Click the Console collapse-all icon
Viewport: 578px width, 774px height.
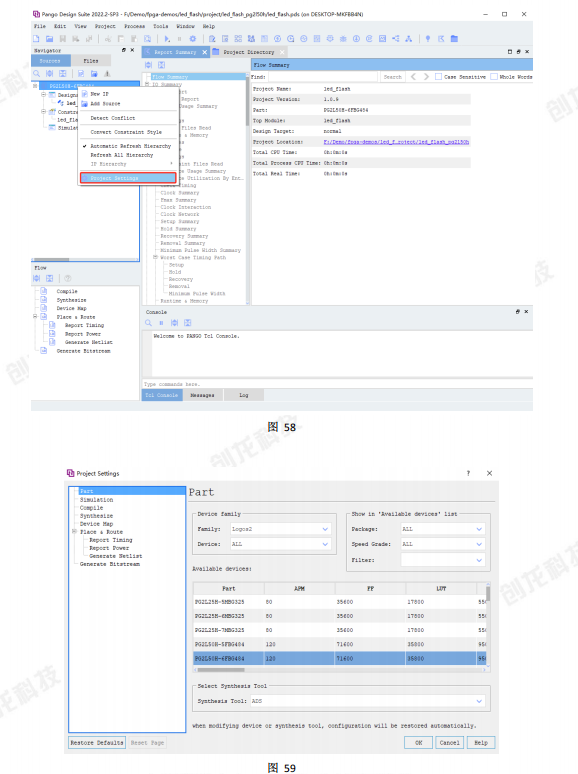[x=188, y=323]
